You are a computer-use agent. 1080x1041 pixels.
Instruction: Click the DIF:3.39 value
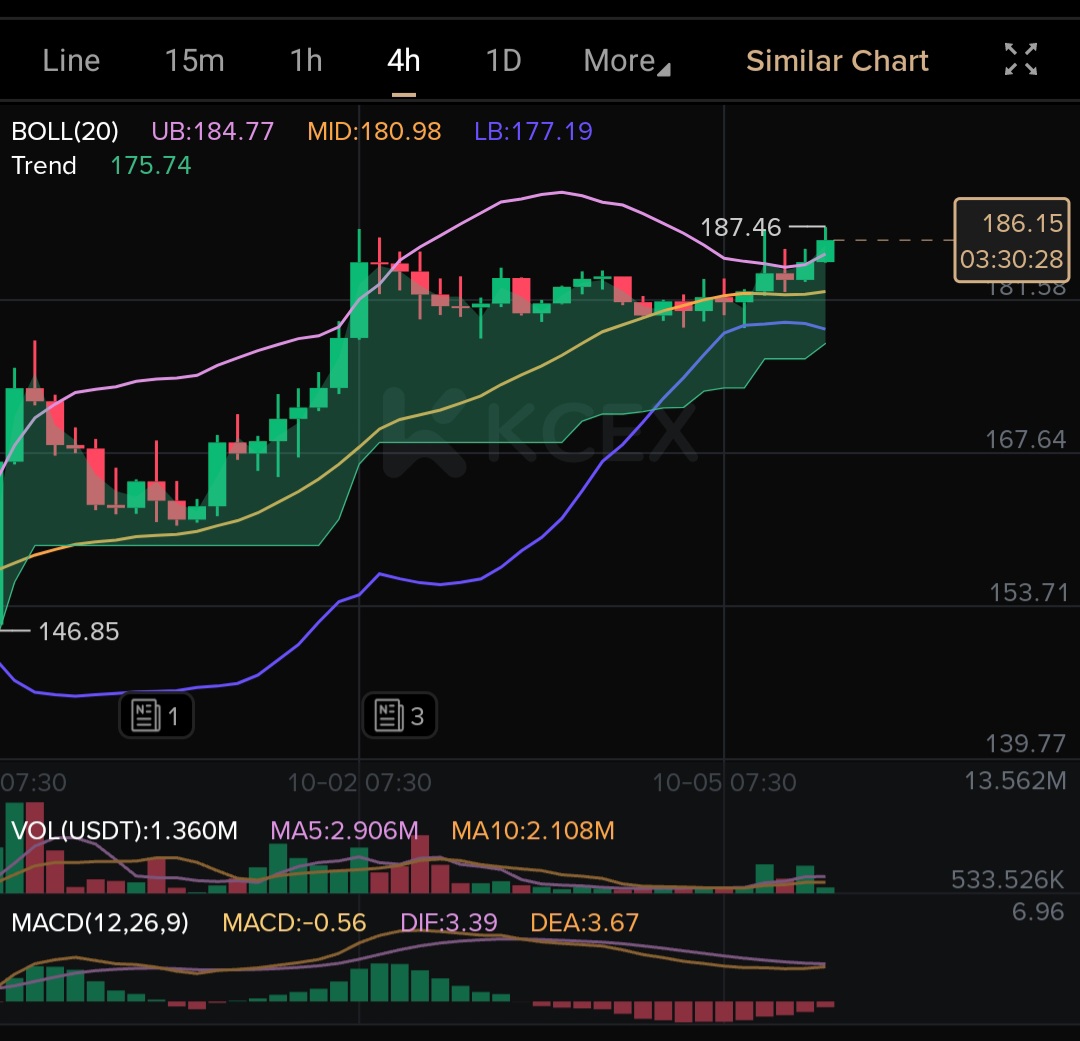coord(448,923)
